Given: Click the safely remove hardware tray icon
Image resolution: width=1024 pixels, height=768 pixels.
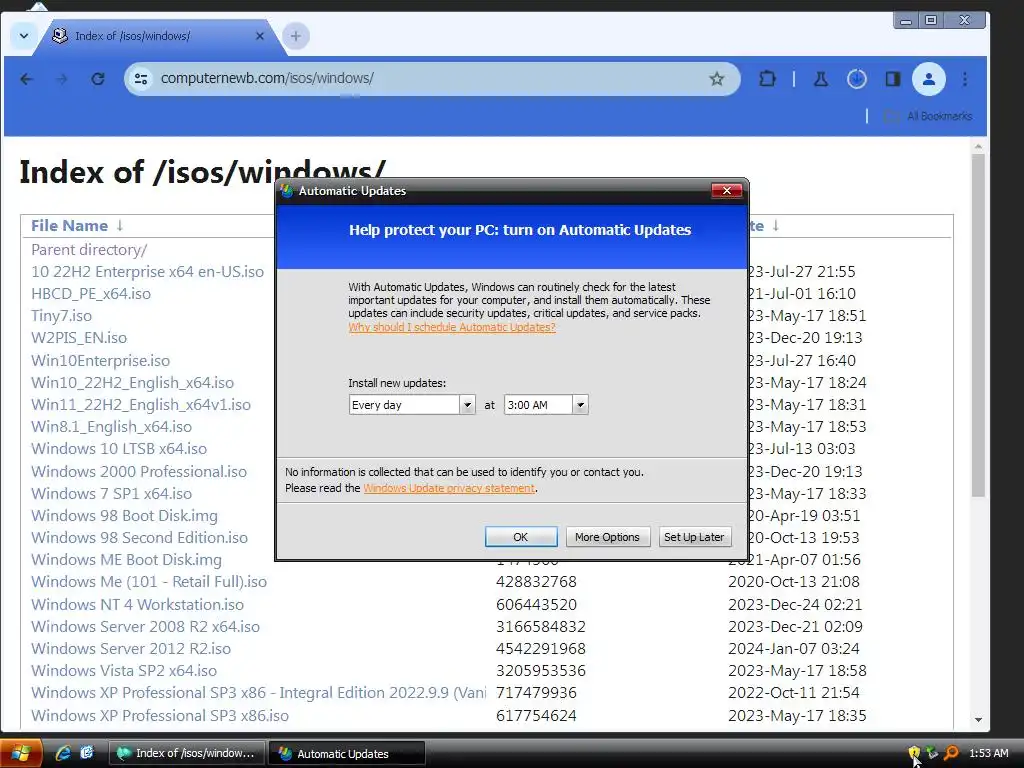Looking at the screenshot, I should pyautogui.click(x=932, y=753).
